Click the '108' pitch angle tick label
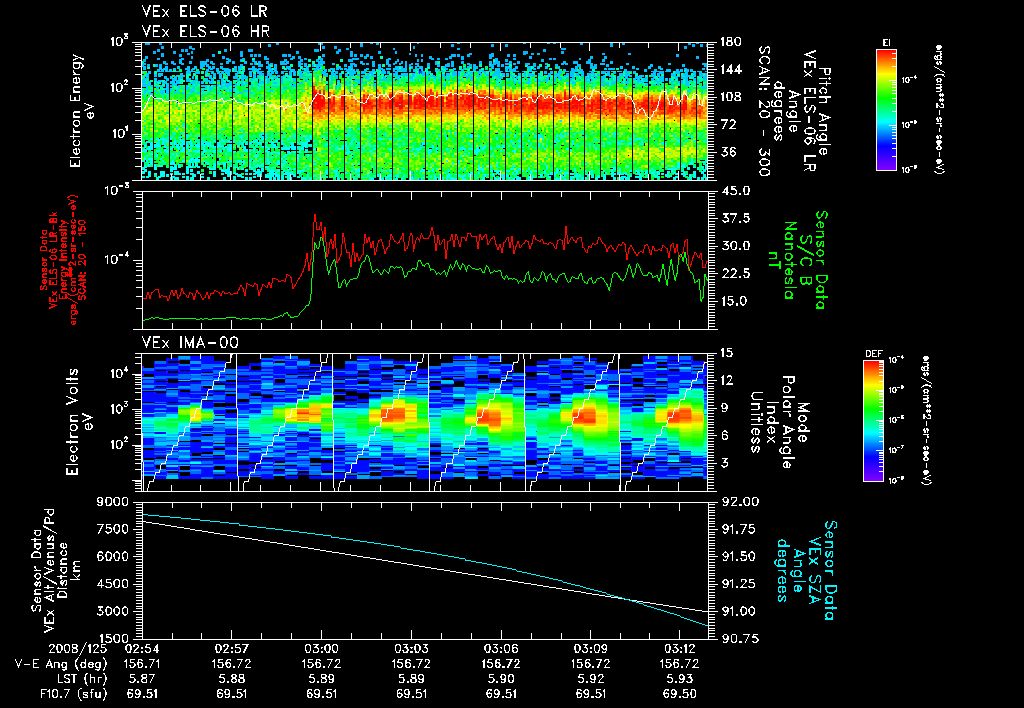The image size is (1024, 708). point(731,97)
